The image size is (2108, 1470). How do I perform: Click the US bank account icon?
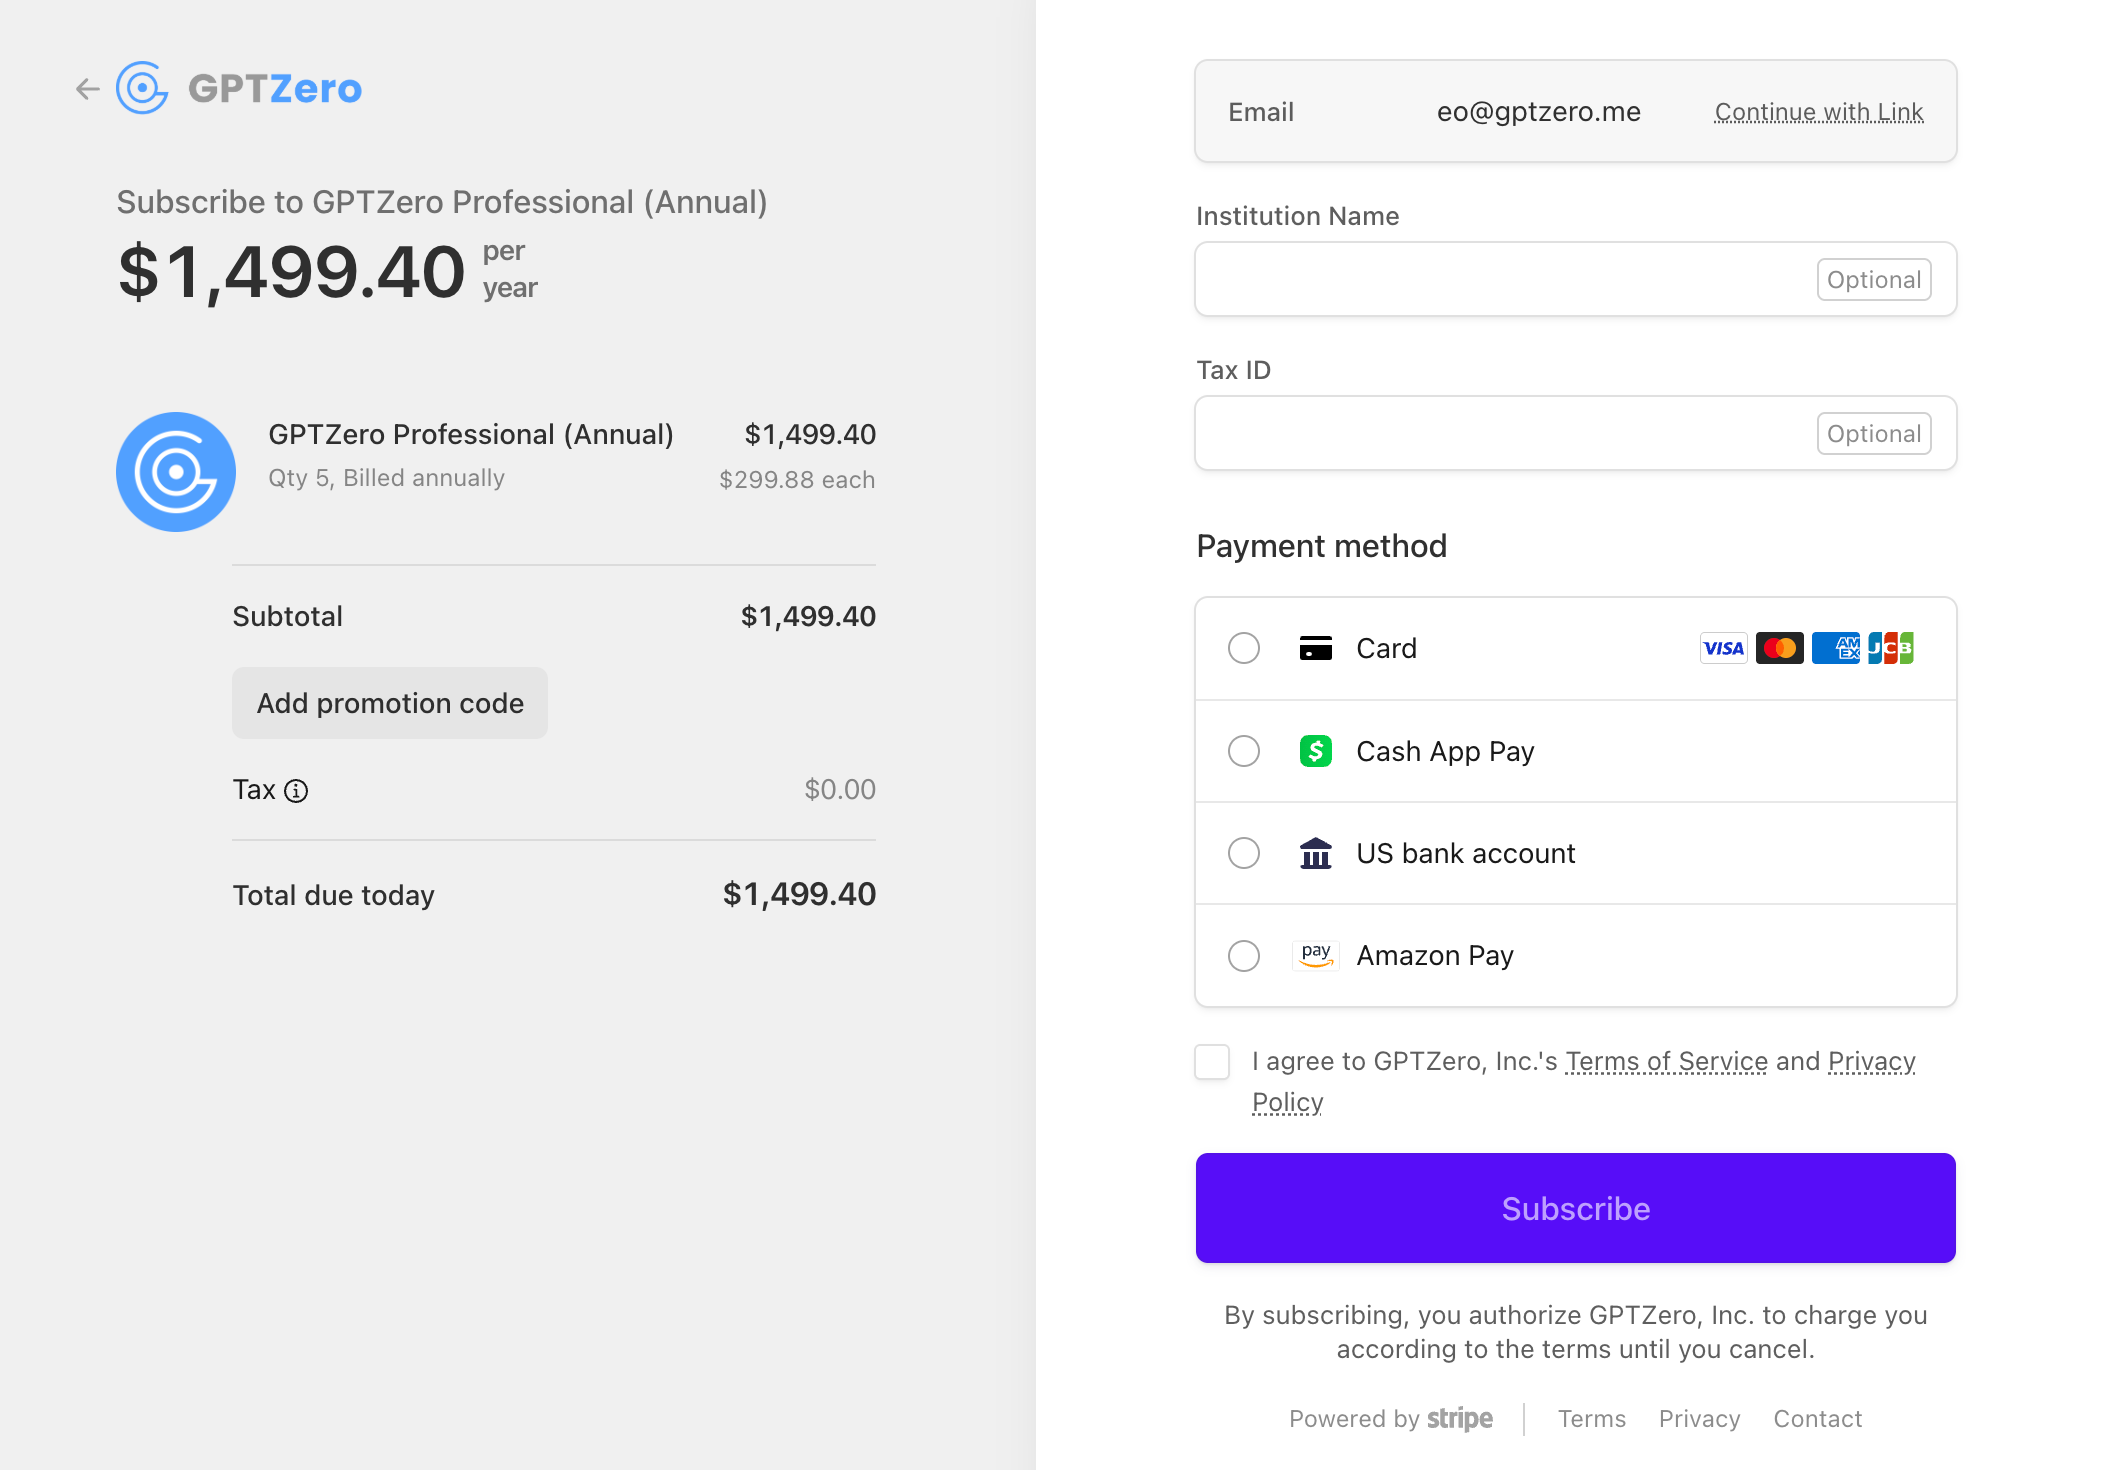[1316, 853]
